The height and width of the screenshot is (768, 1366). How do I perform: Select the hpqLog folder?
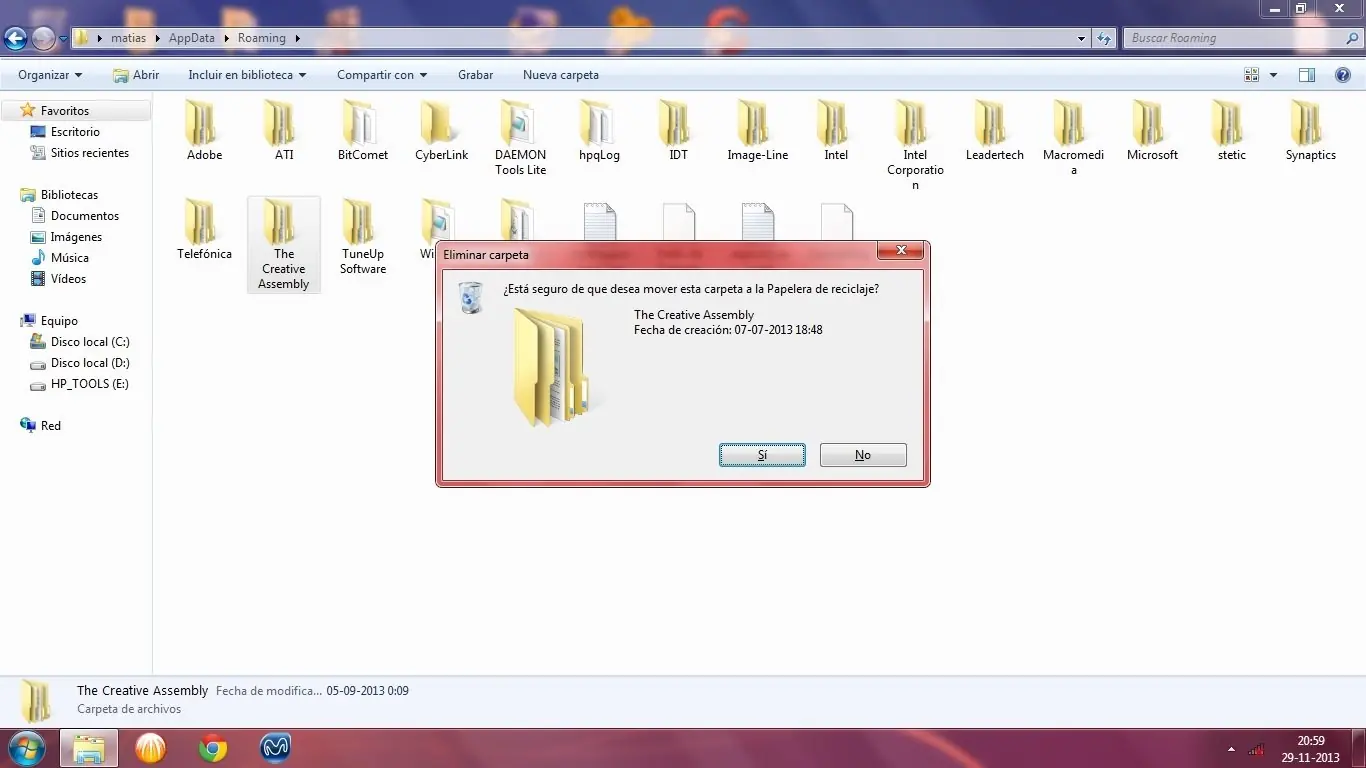tap(599, 130)
